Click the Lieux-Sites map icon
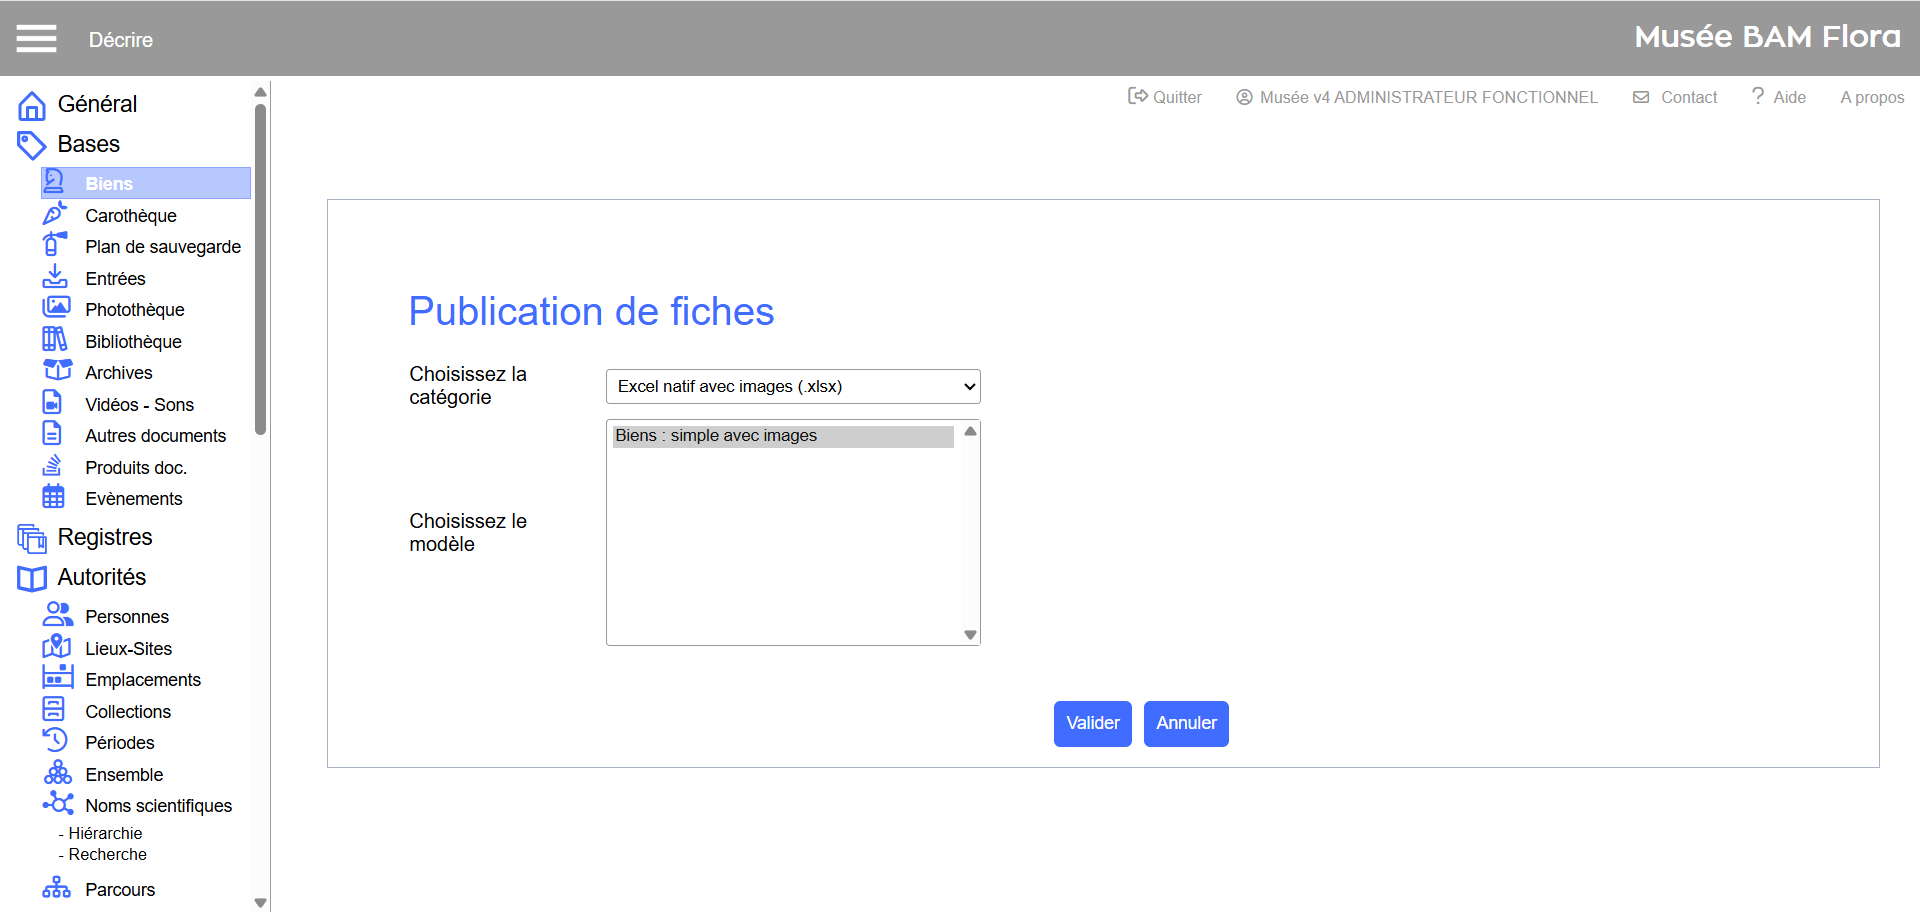1920x912 pixels. [x=56, y=647]
